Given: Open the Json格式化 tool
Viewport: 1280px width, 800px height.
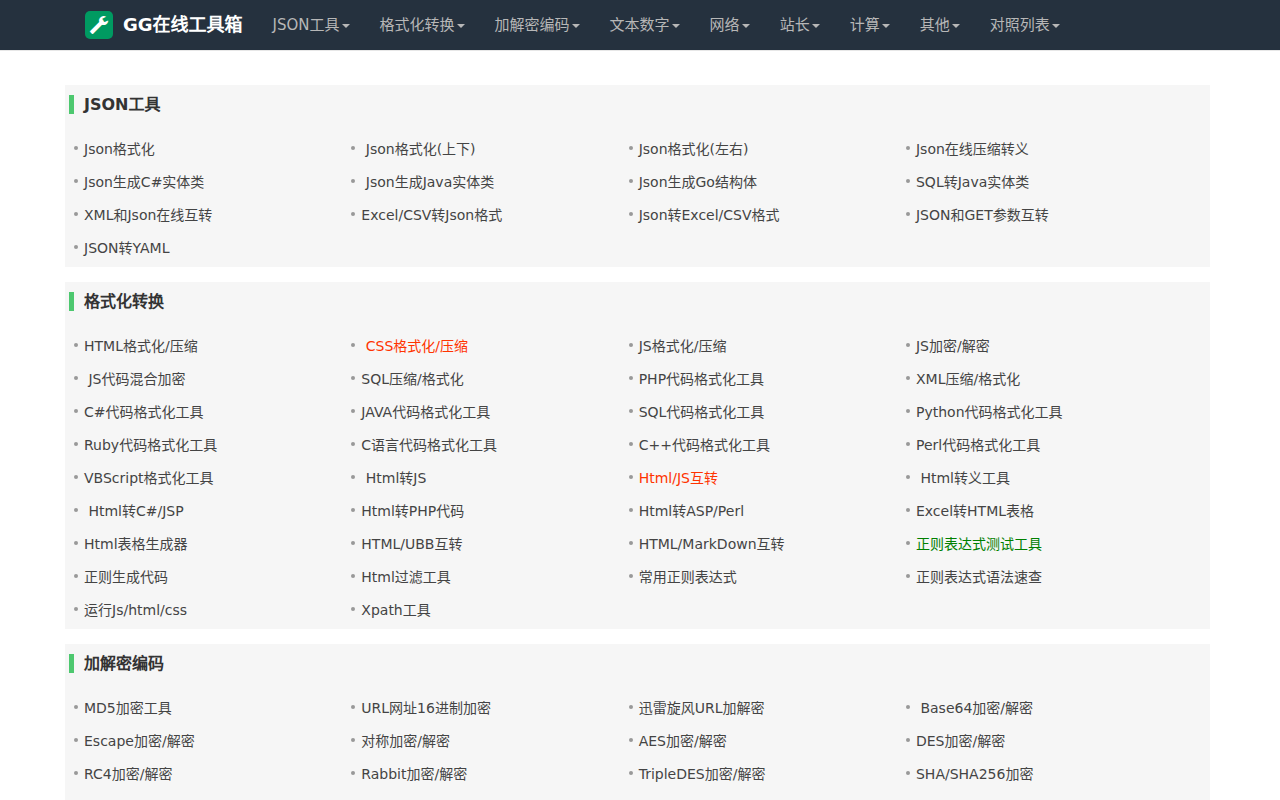Looking at the screenshot, I should pos(118,148).
